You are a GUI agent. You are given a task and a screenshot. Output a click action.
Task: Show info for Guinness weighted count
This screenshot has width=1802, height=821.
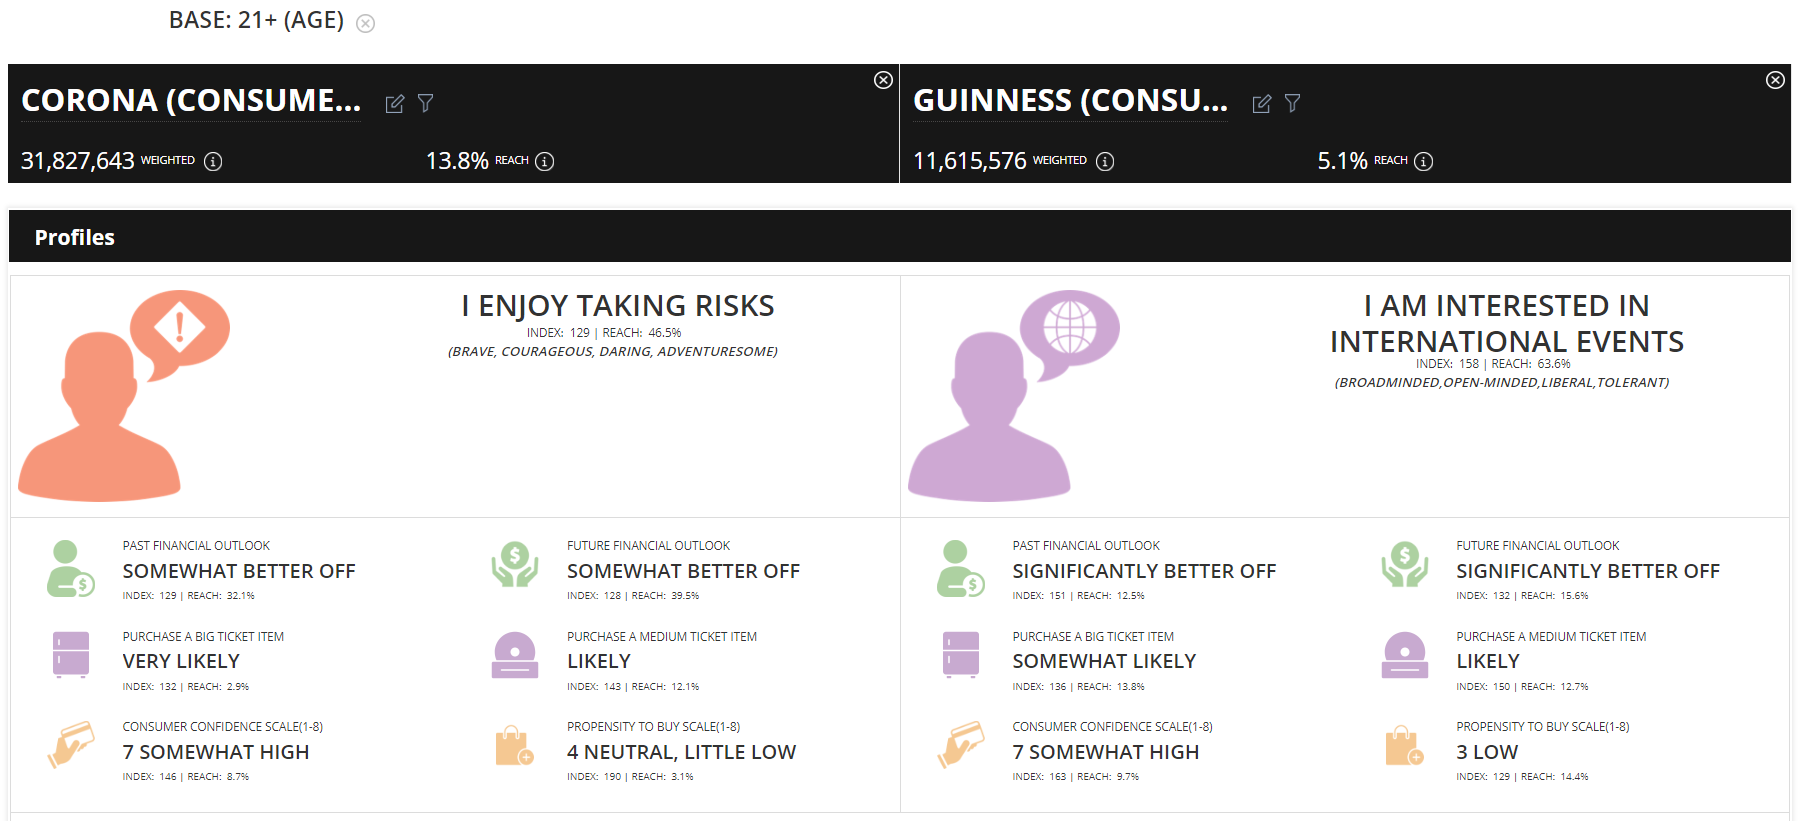[1105, 161]
